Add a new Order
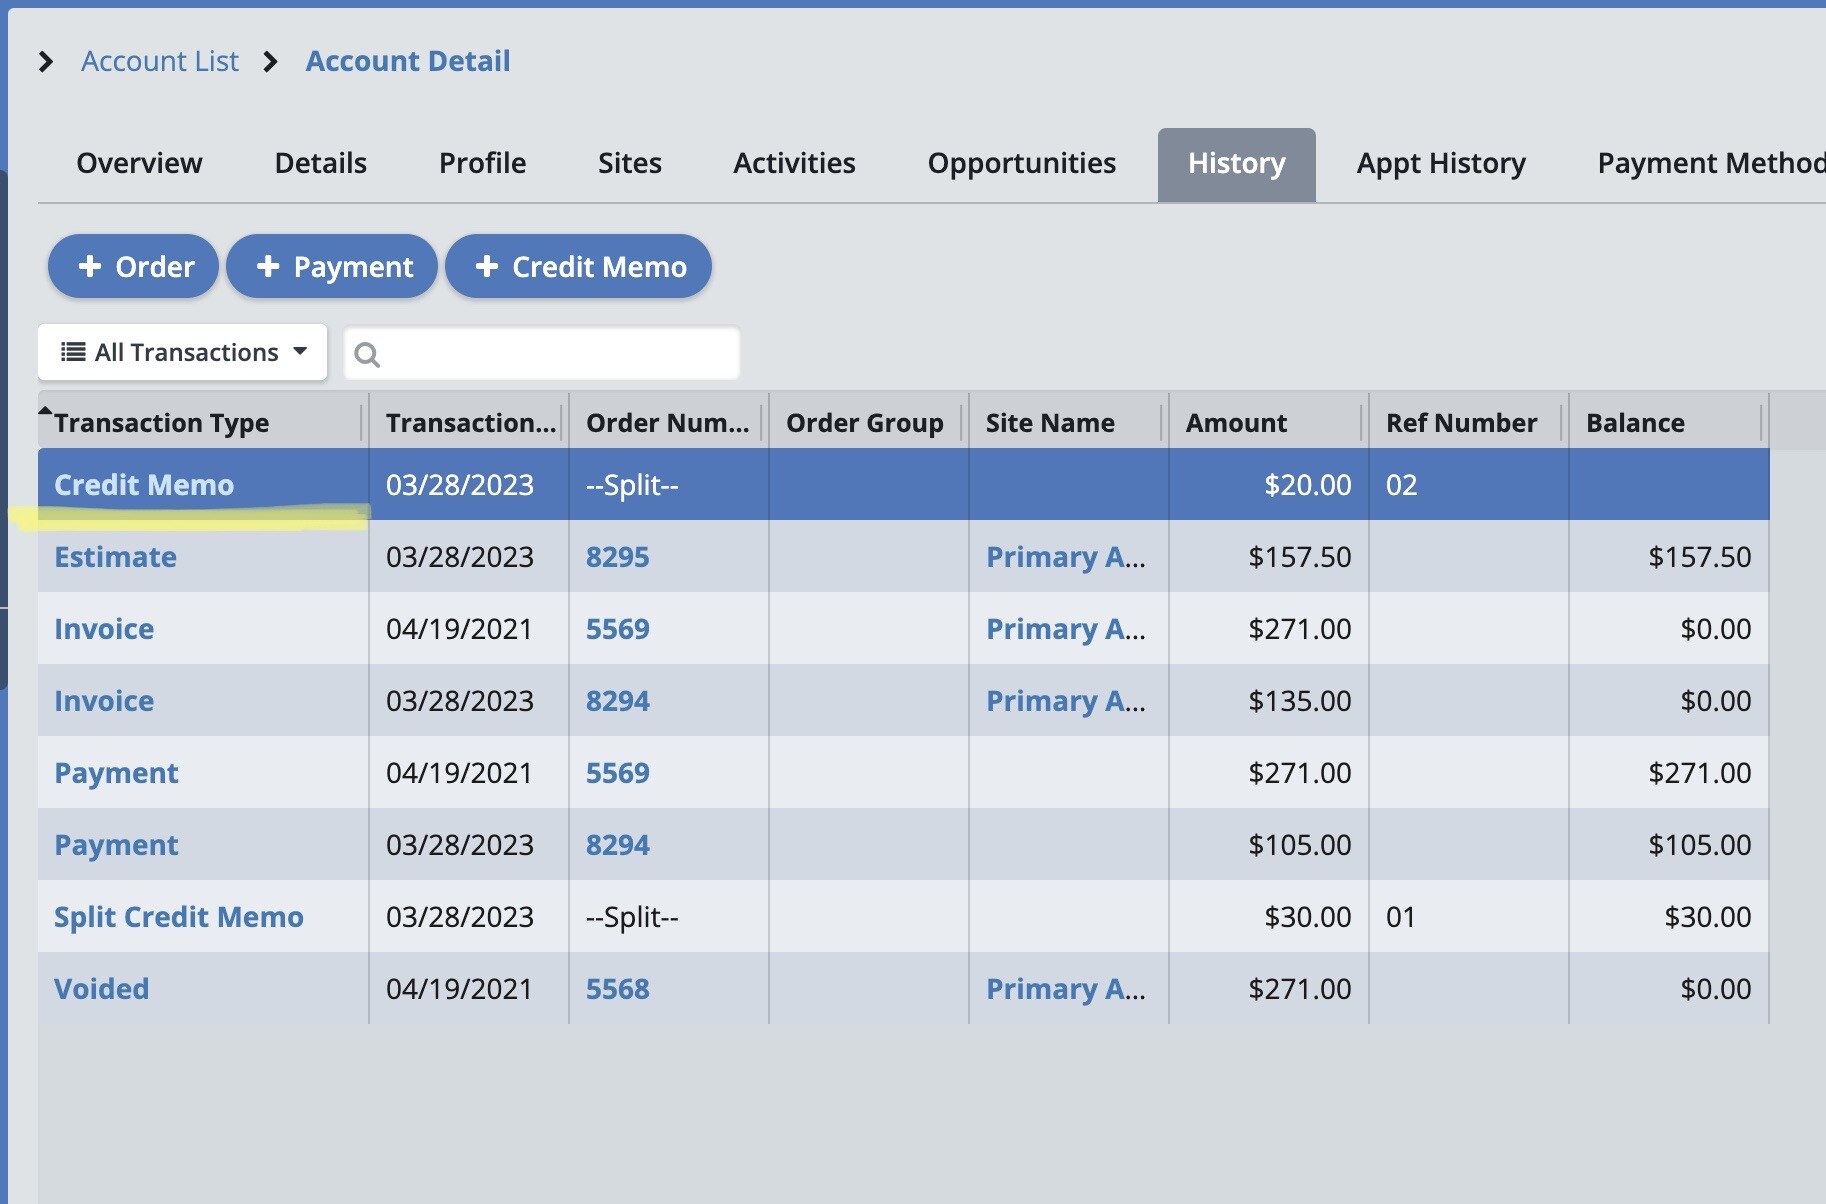1826x1204 pixels. (133, 267)
